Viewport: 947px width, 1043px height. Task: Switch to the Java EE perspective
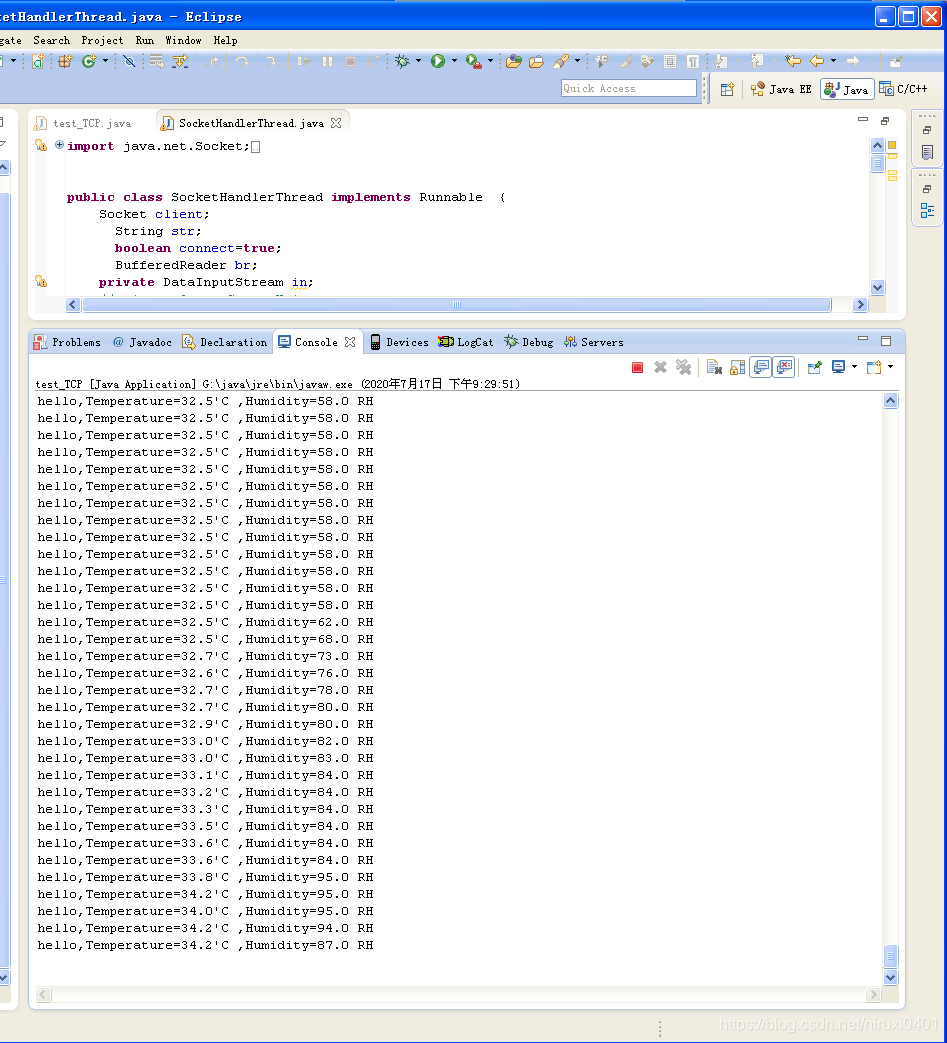781,89
